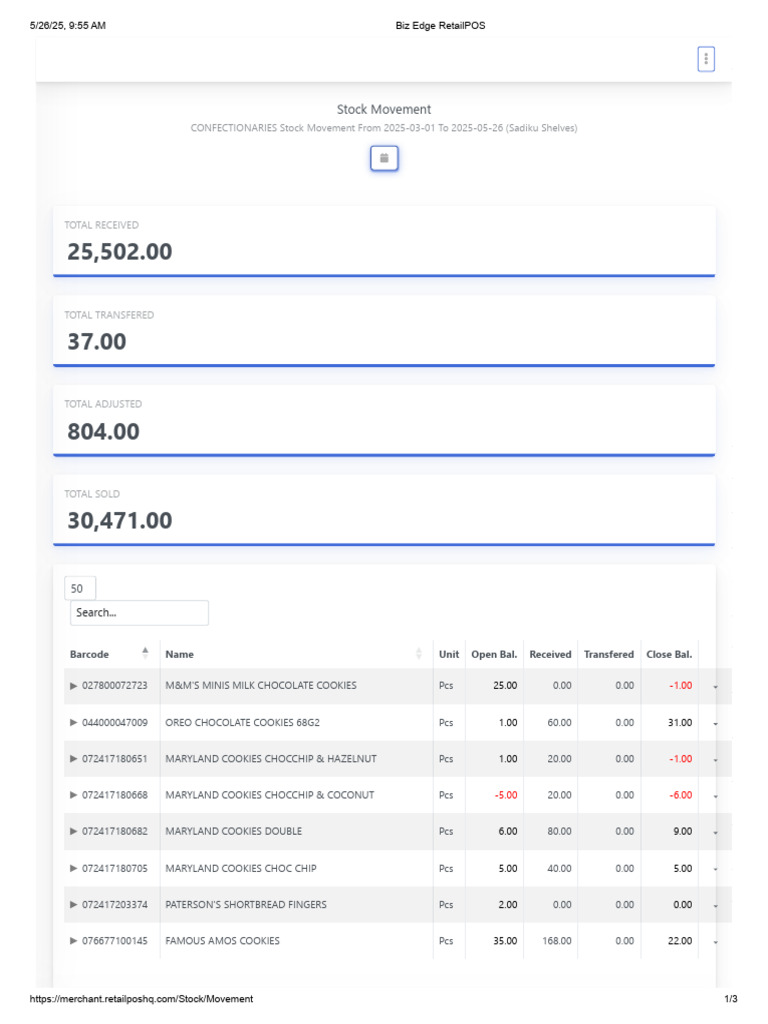Click received value 168.00 for Famous Amos
This screenshot has width=768, height=1024.
557,941
